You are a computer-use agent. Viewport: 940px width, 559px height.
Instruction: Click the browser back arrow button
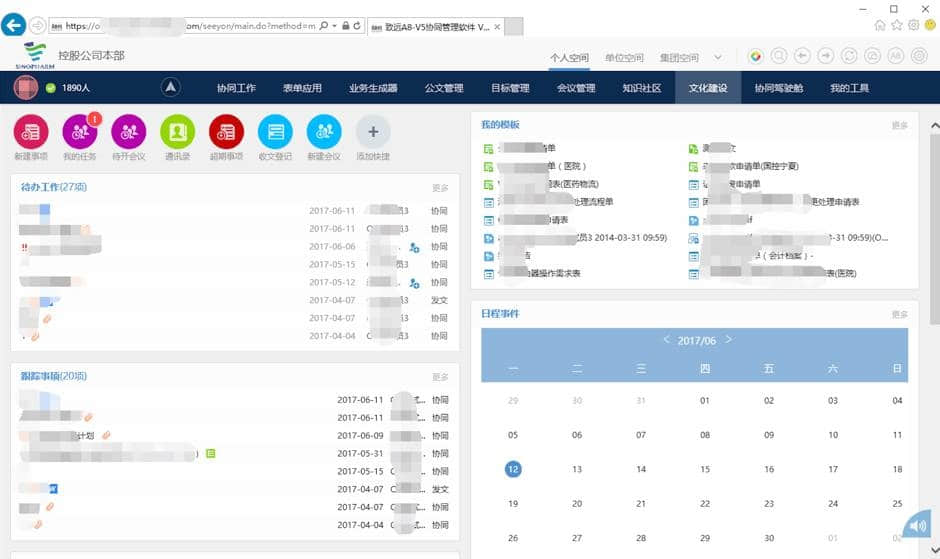(x=13, y=25)
